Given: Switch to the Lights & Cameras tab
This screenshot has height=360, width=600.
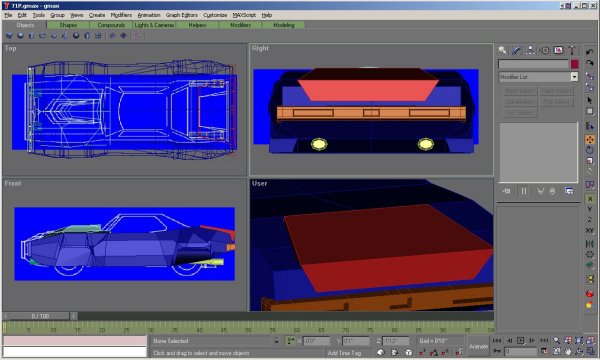Looking at the screenshot, I should [154, 25].
